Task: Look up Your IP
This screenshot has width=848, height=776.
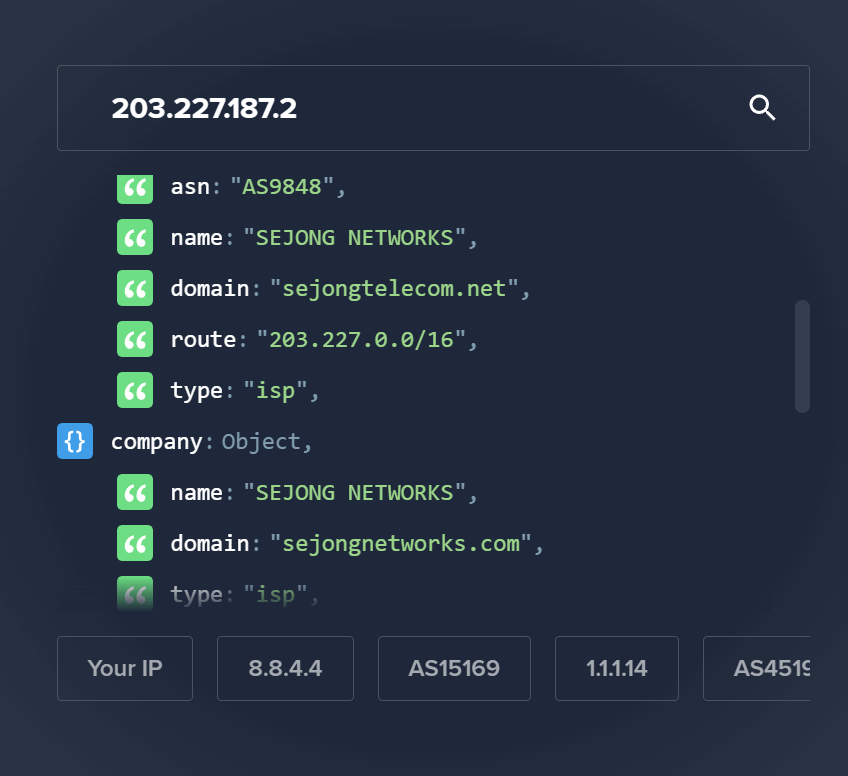Action: [125, 668]
